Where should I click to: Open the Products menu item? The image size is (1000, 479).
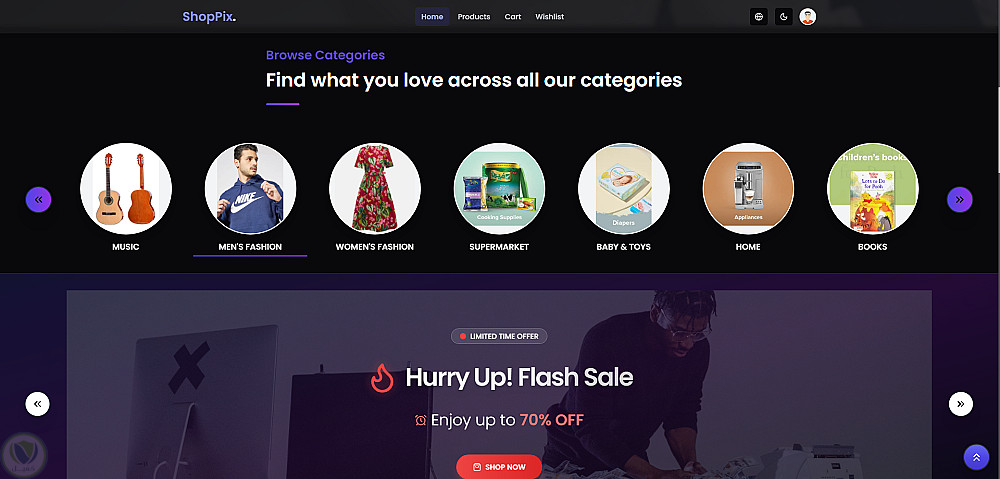(x=474, y=17)
